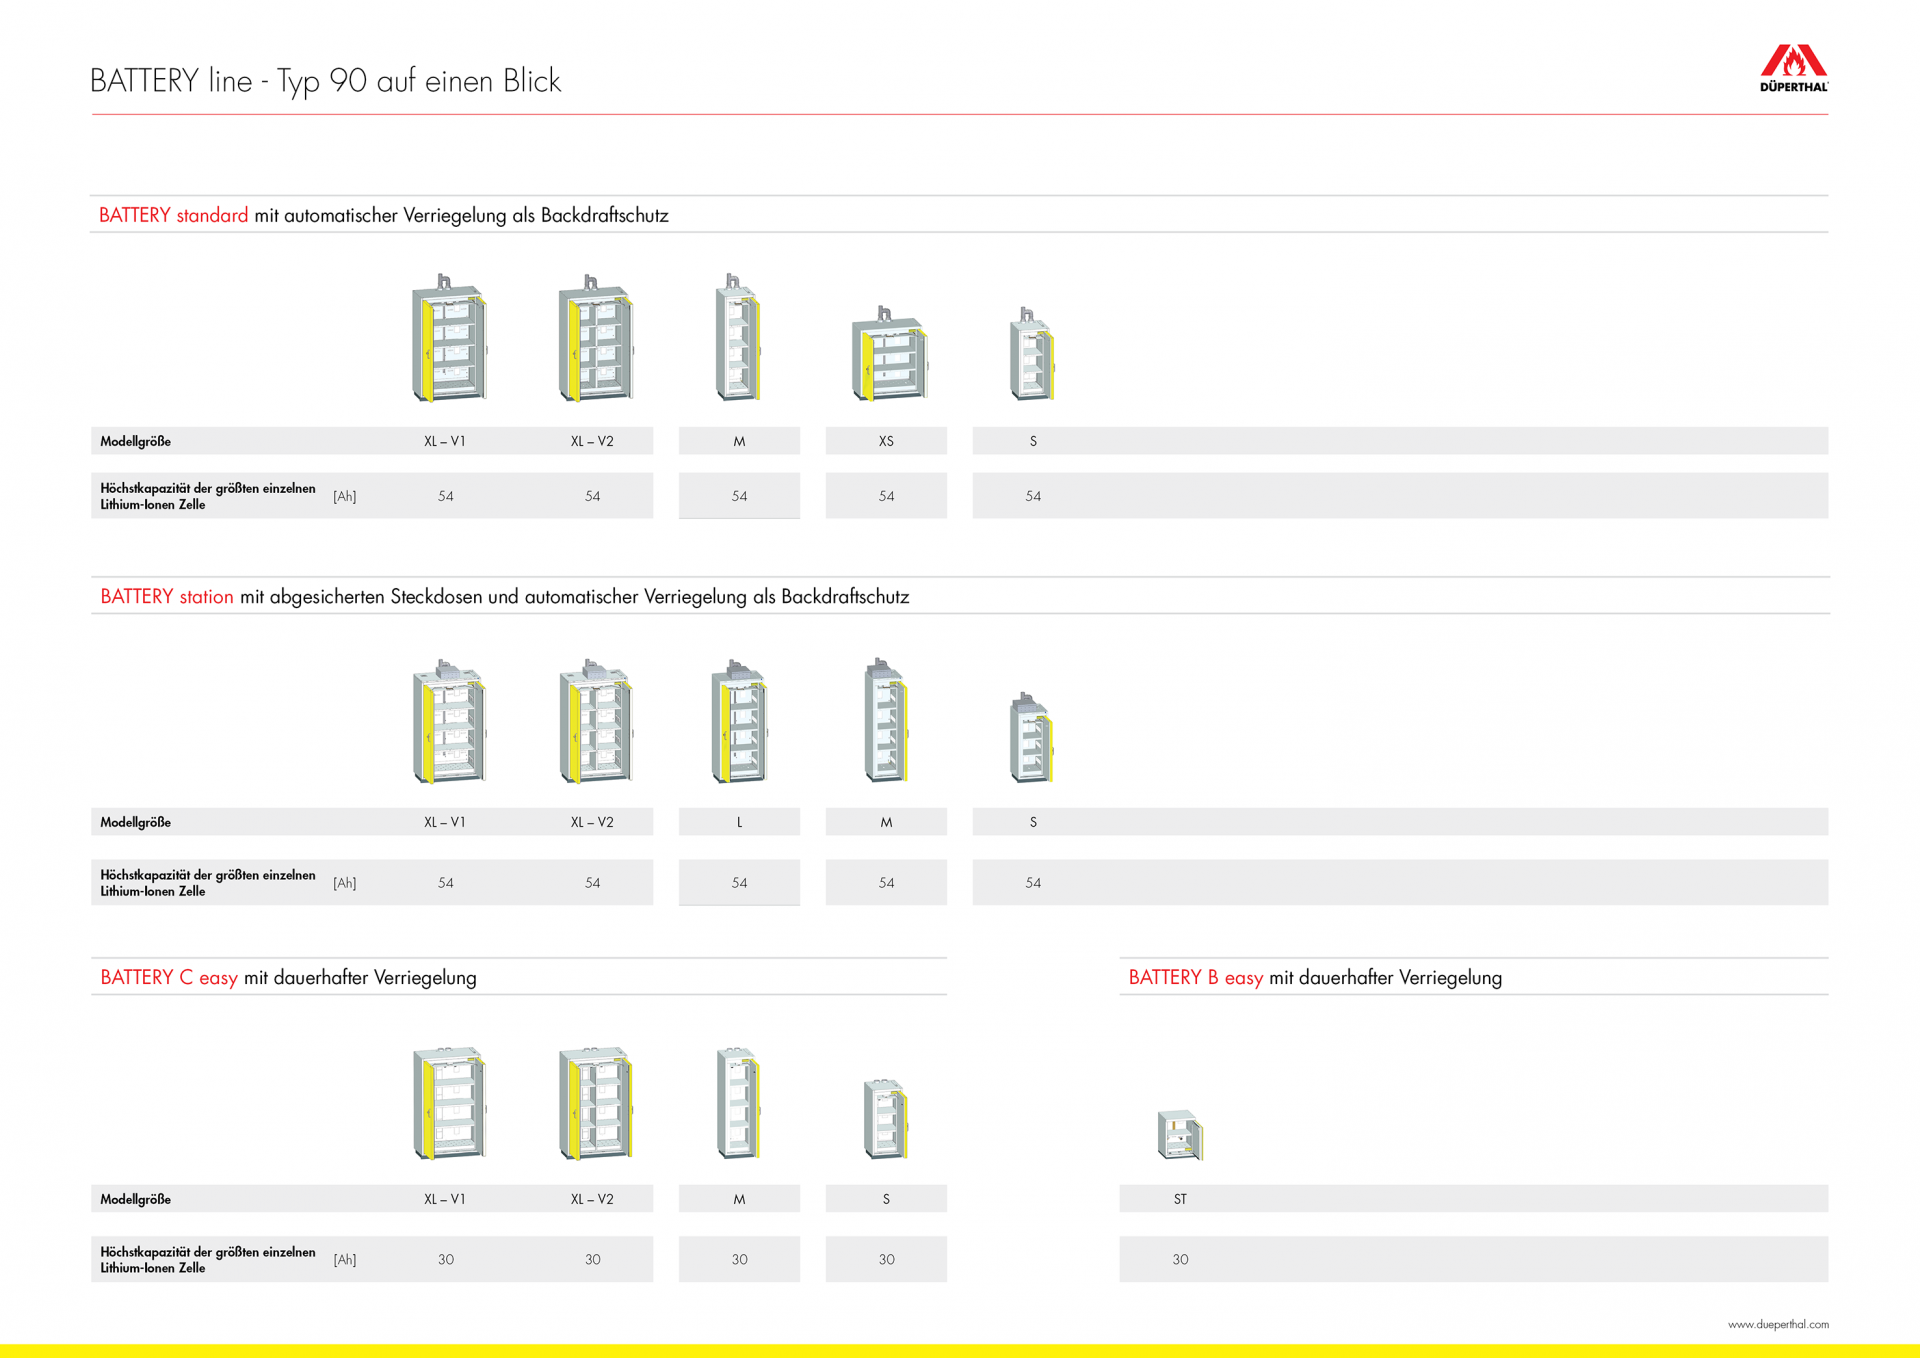
Task: Select BATTERY standard XL – V1 cabinet image
Action: (449, 338)
